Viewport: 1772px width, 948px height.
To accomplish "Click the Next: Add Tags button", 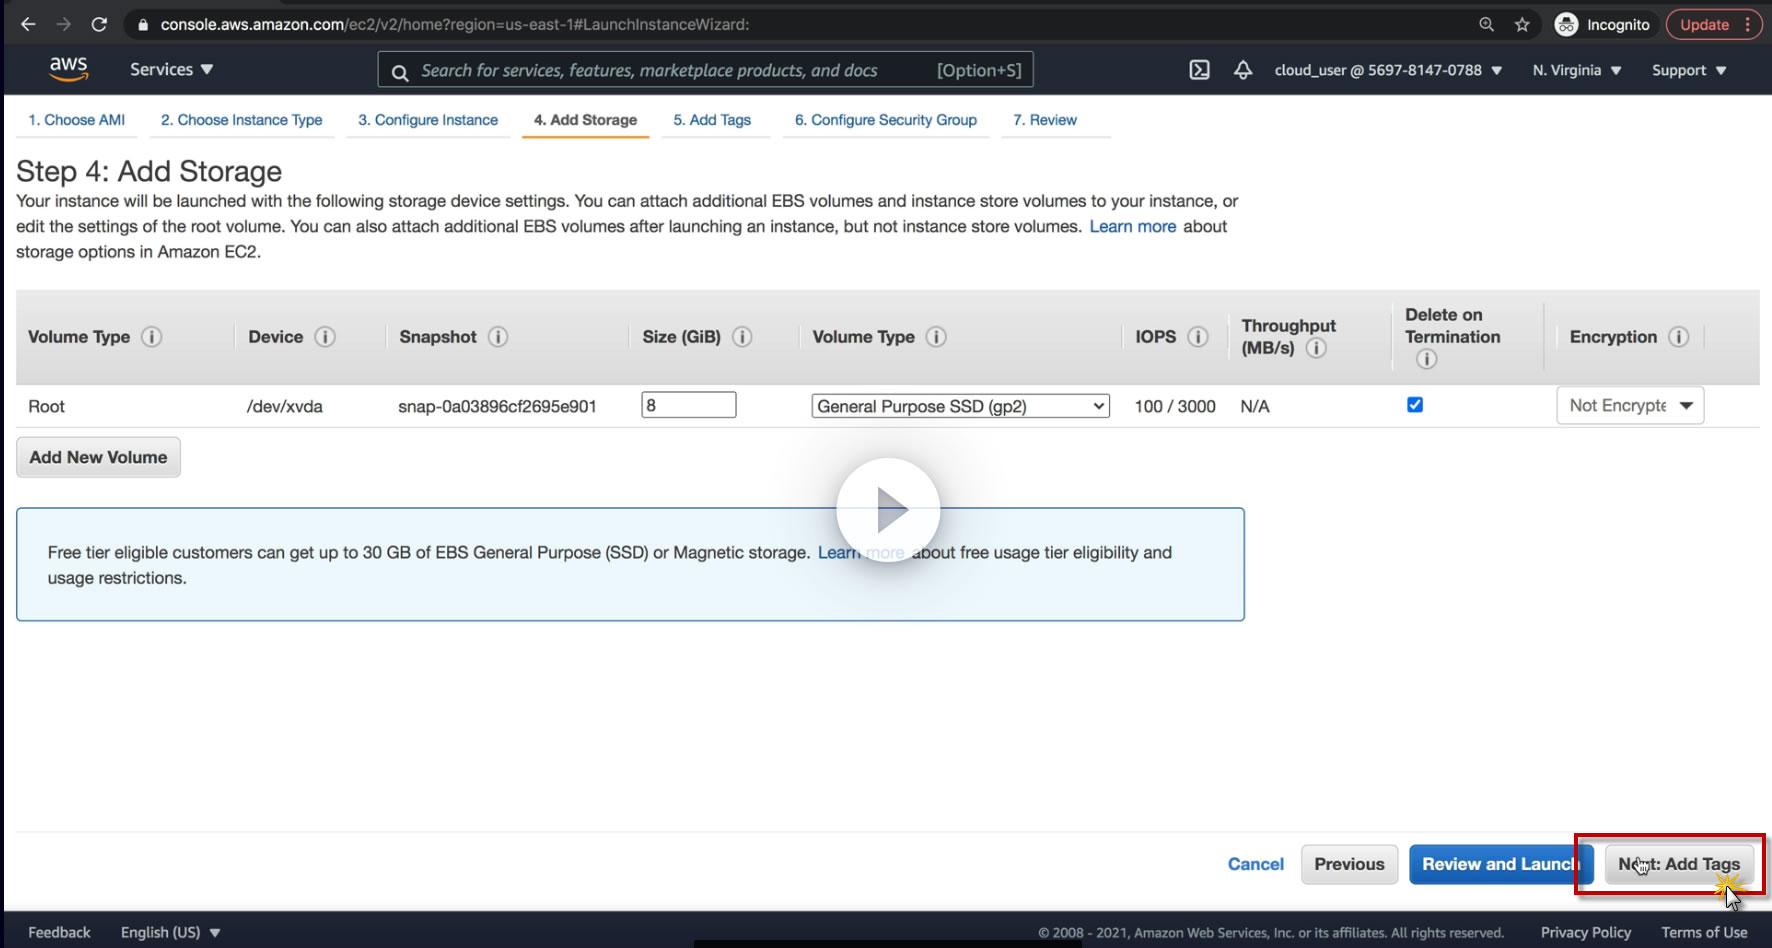I will coord(1679,864).
